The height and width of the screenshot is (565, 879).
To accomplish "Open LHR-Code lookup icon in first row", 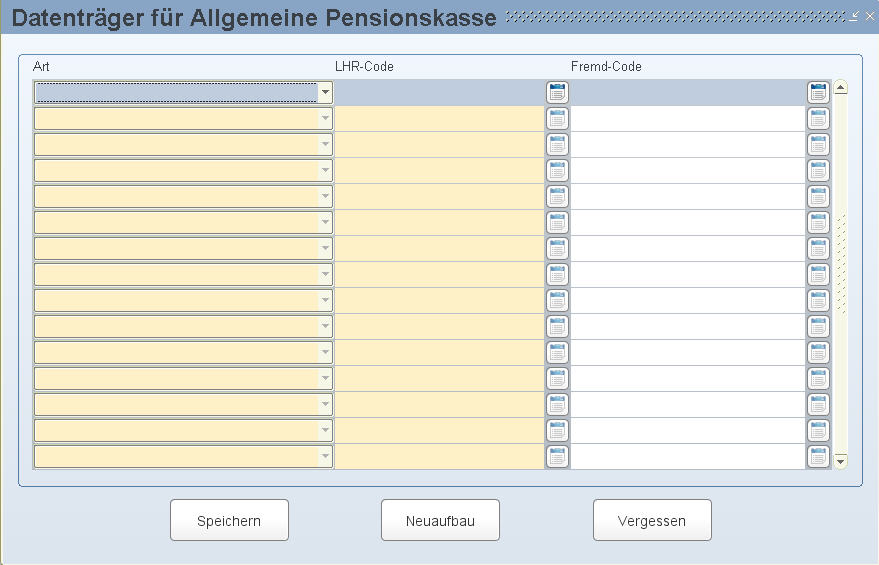I will pos(557,92).
